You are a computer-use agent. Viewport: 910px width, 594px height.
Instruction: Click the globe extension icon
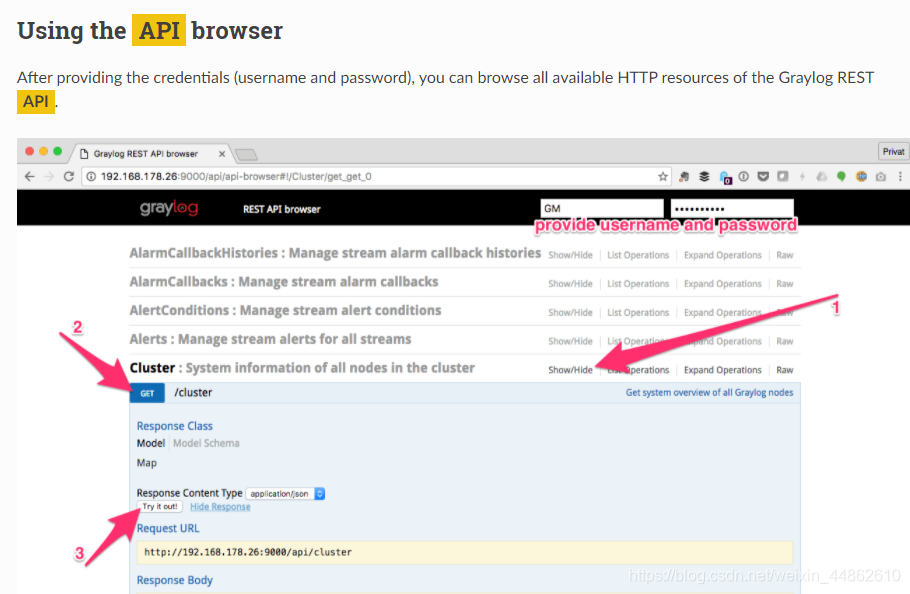pyautogui.click(x=861, y=176)
